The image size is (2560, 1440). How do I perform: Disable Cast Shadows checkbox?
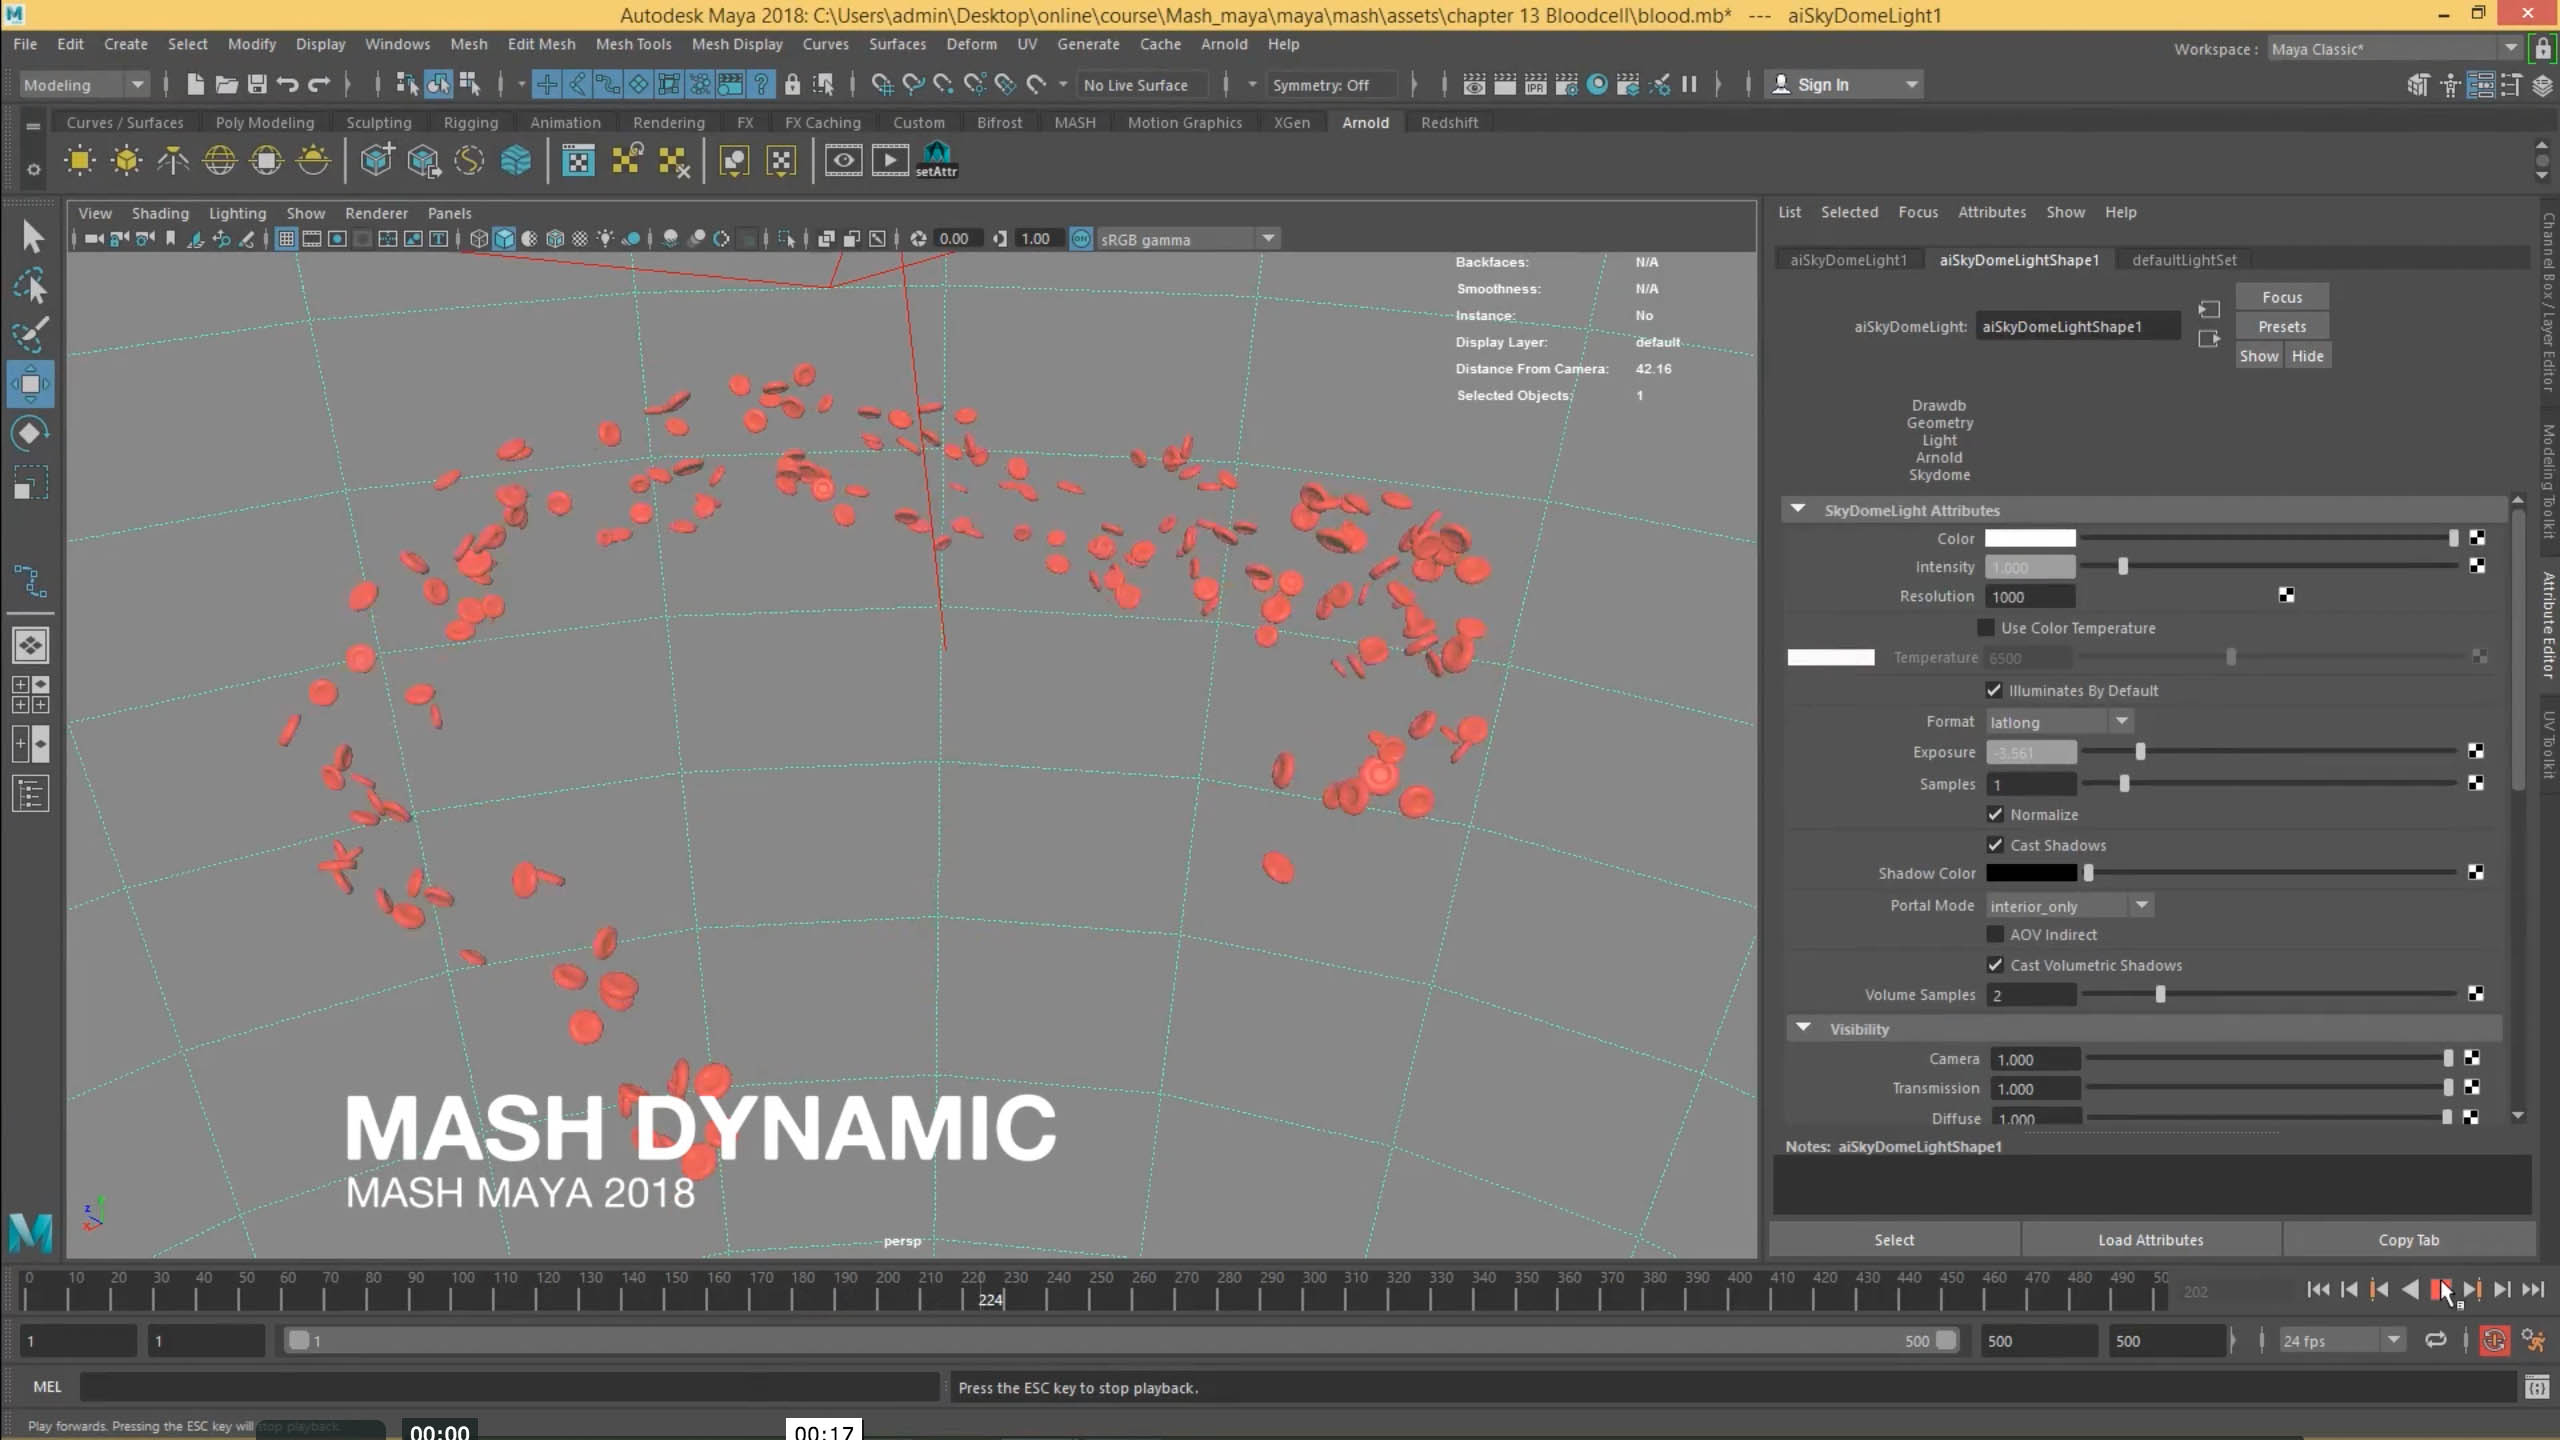(1995, 845)
